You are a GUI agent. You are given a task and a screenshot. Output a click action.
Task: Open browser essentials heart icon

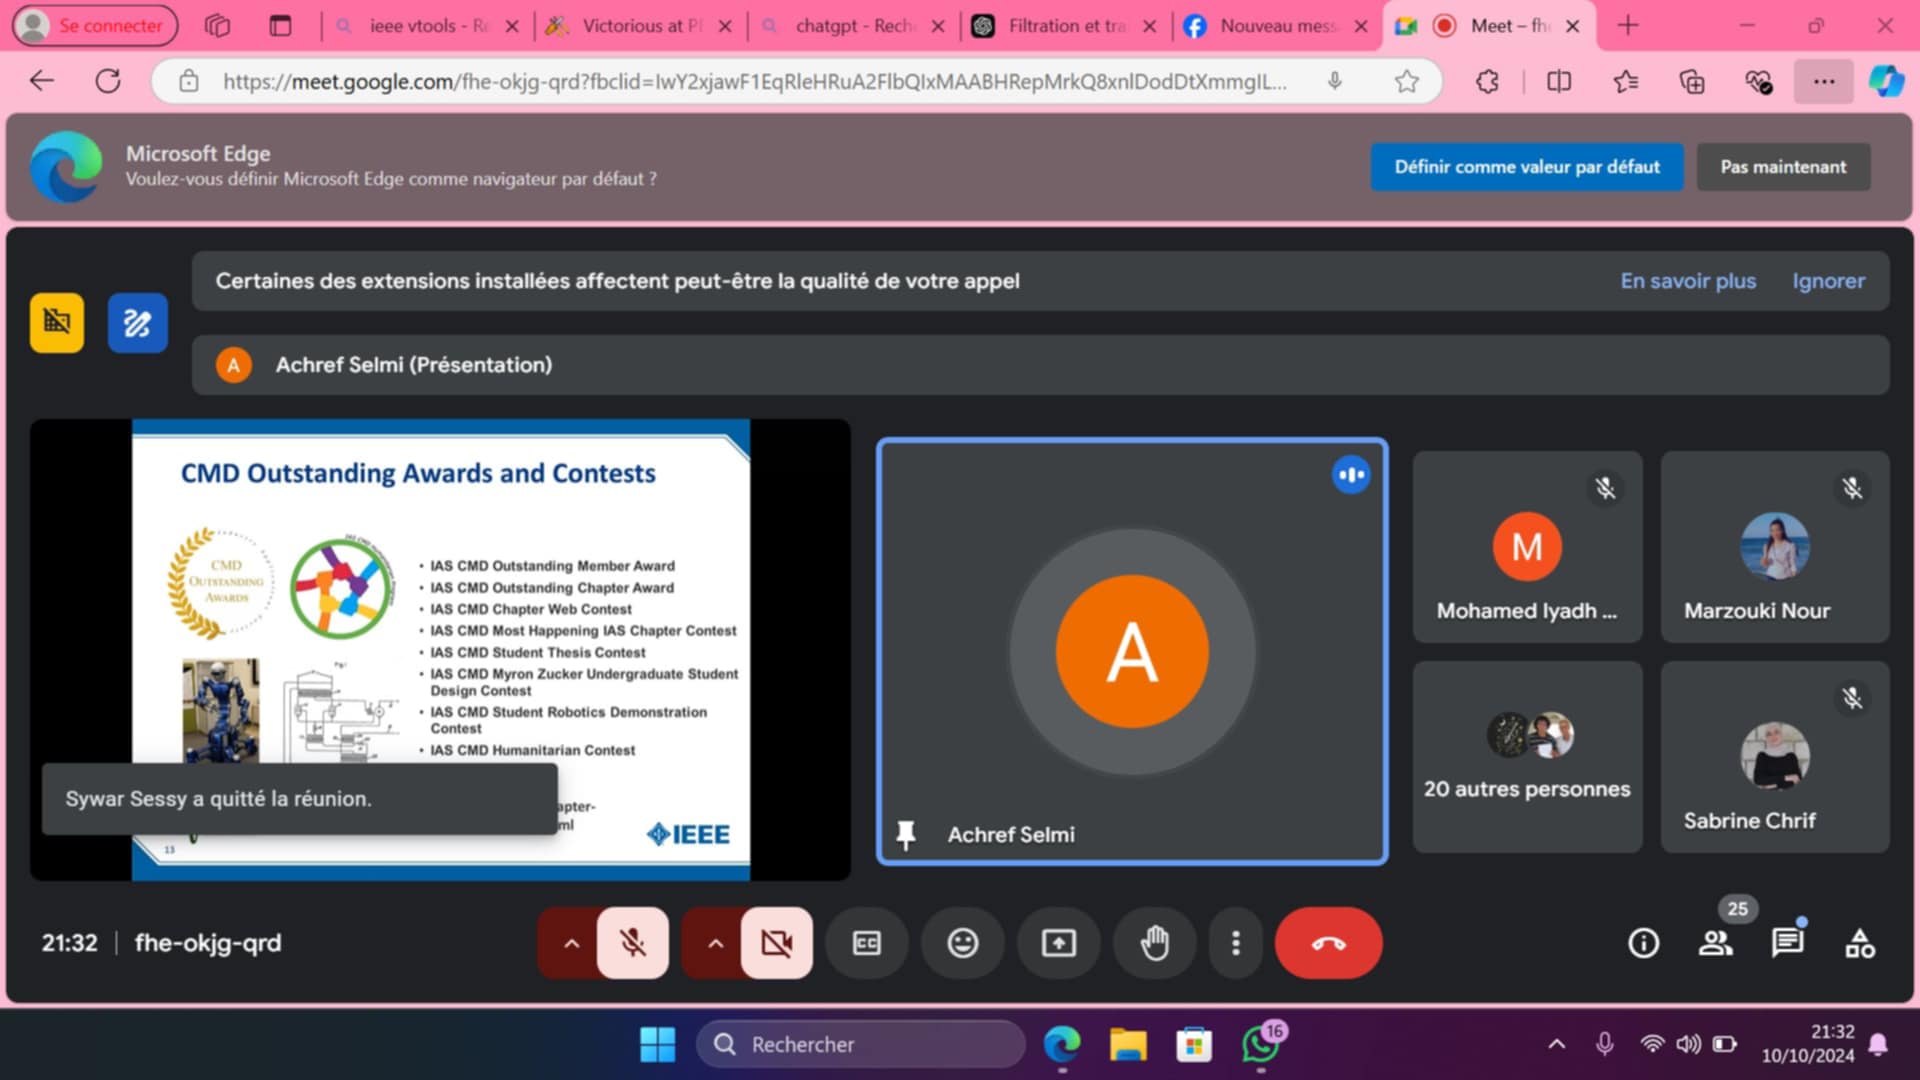[1758, 81]
